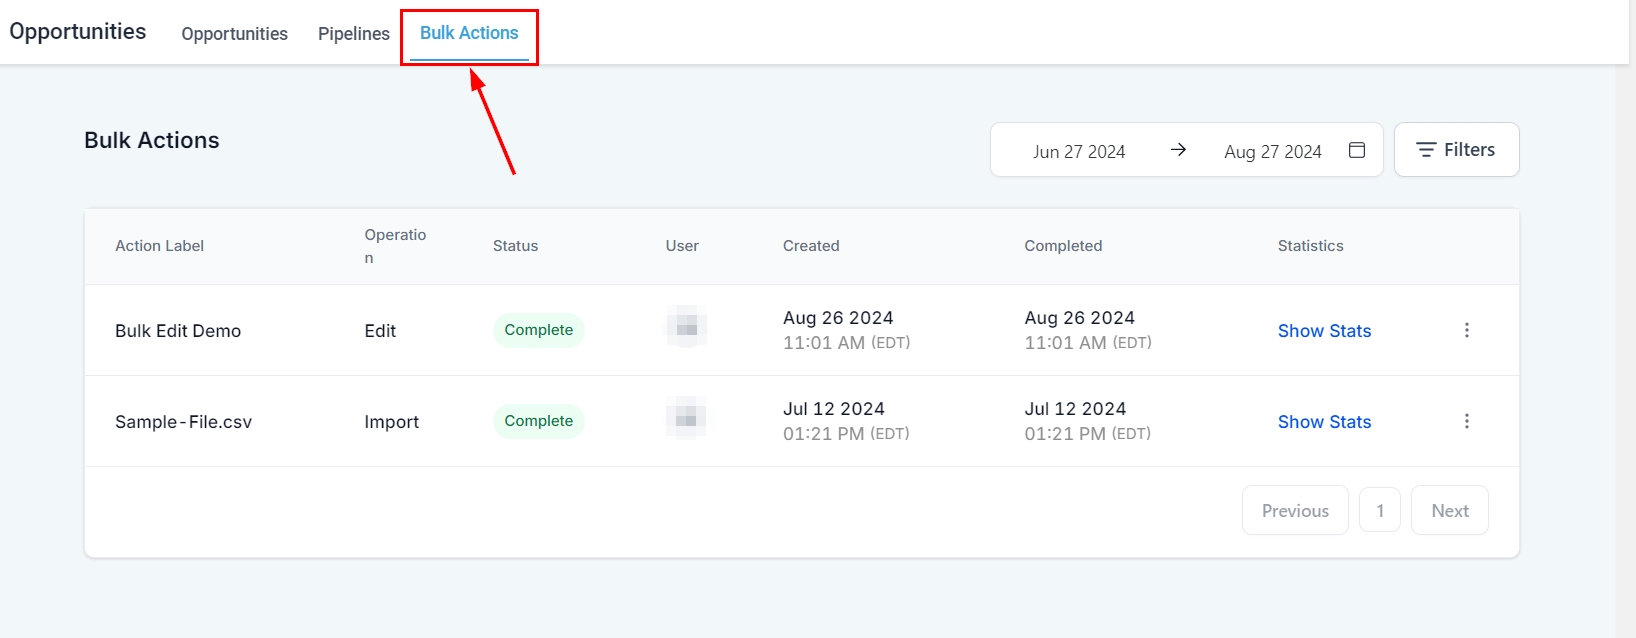Screen dimensions: 1636x638
Task: Open three-dot menu for Sample-File.csv row
Action: point(1466,421)
